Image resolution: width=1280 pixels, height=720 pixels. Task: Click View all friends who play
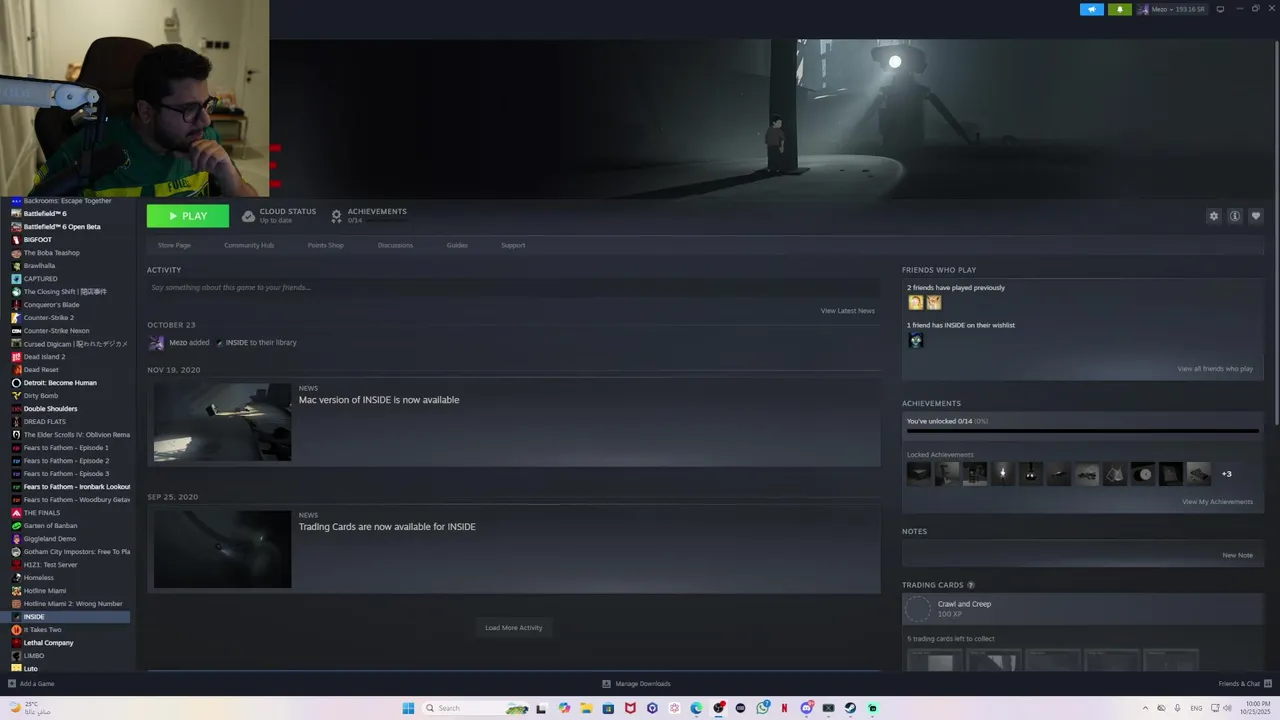coord(1215,369)
